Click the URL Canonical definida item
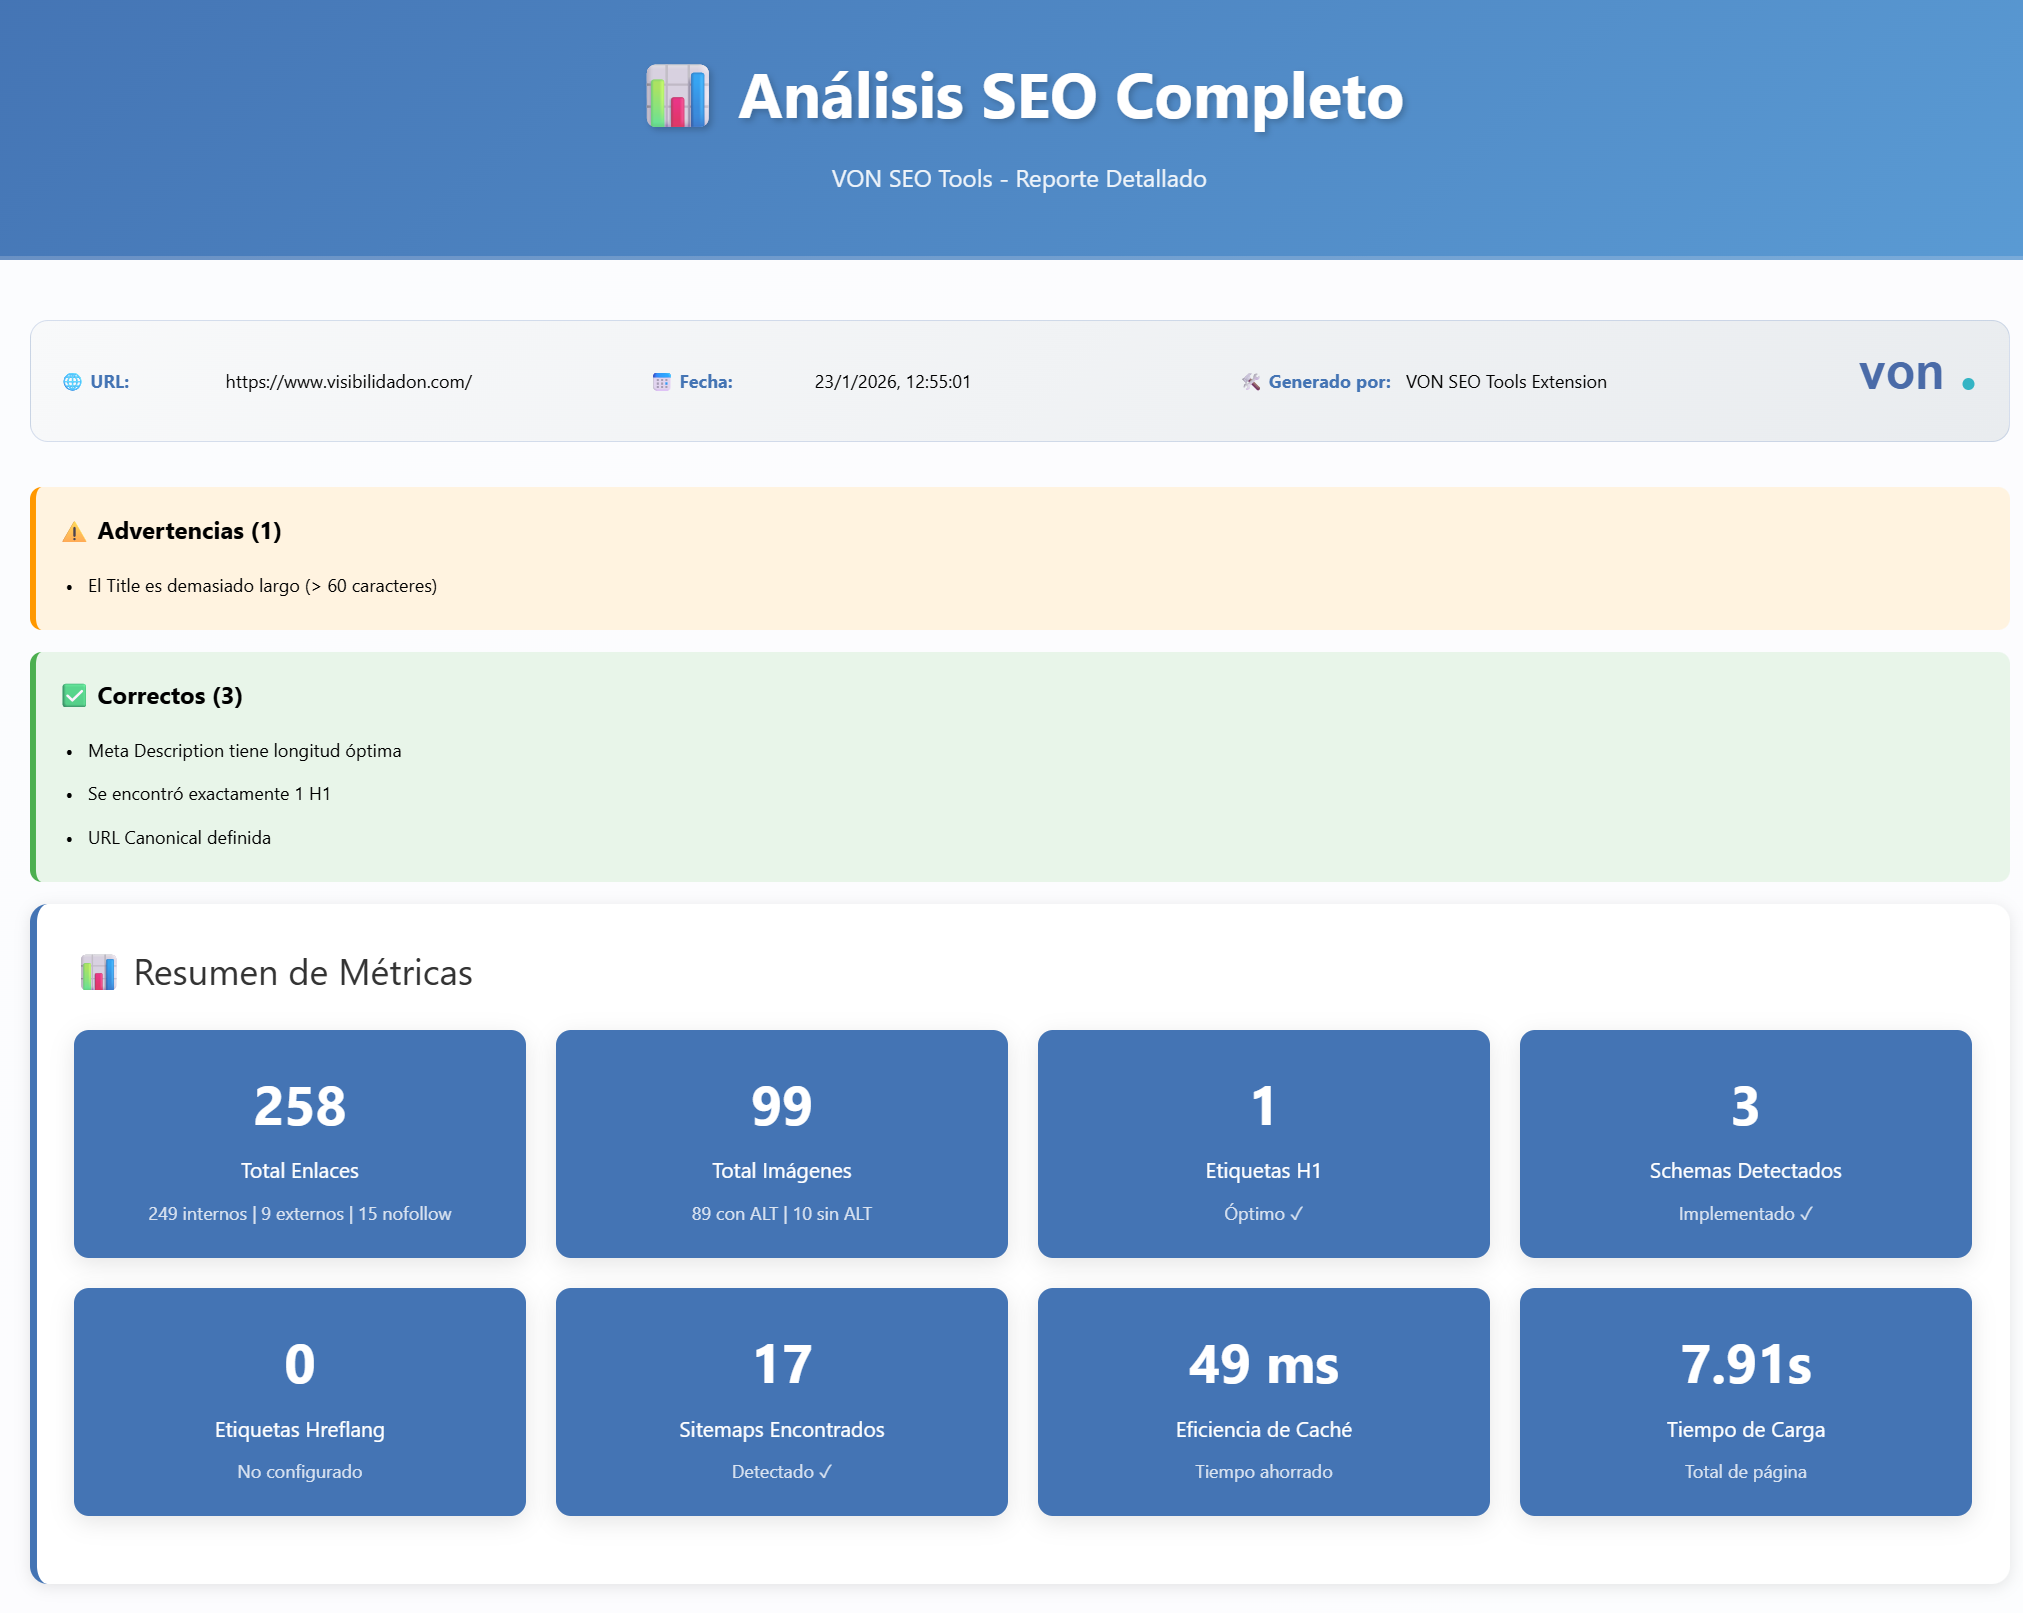The height and width of the screenshot is (1613, 2023). point(179,838)
